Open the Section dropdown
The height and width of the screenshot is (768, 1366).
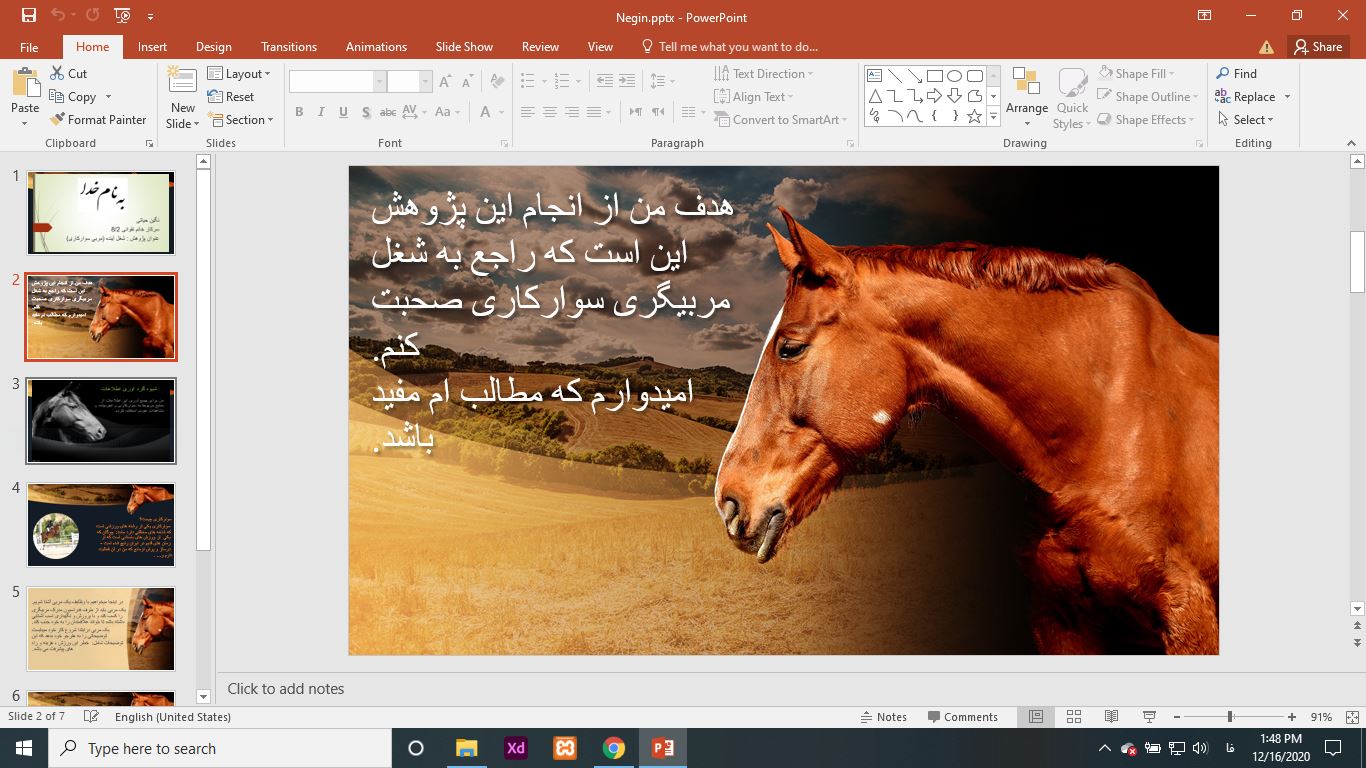tap(242, 120)
